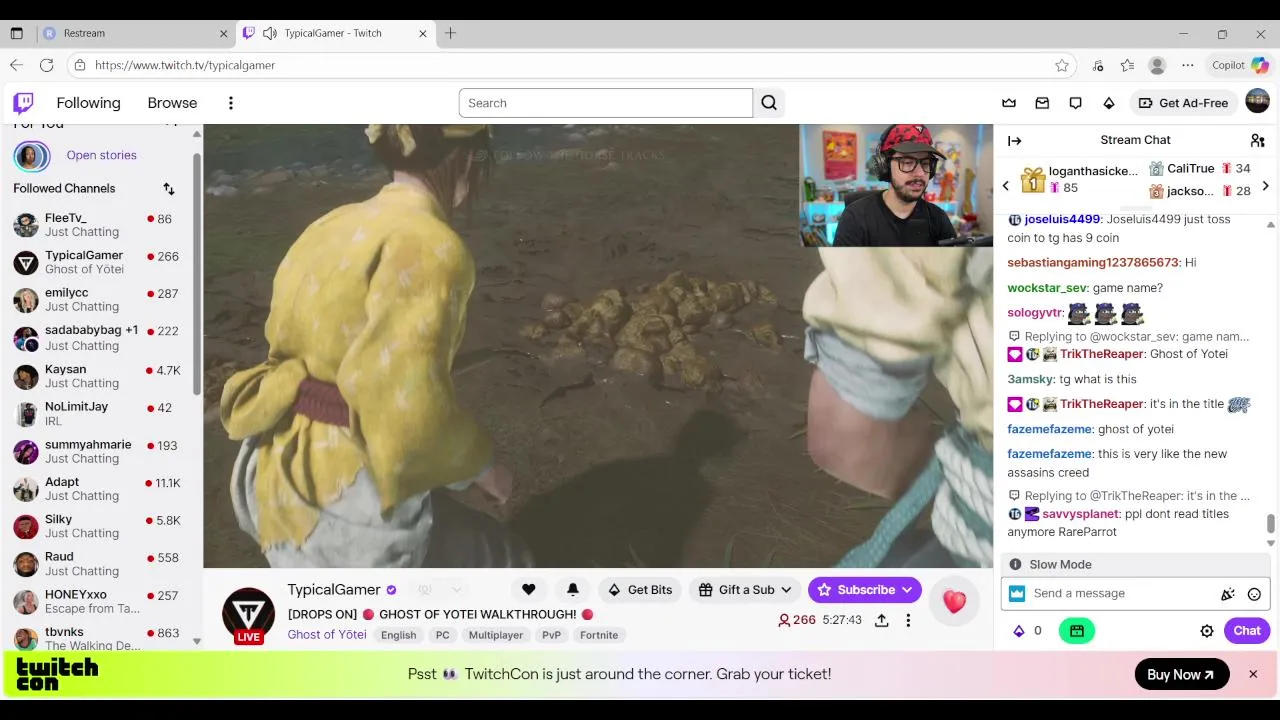The image size is (1280, 720).
Task: Click the search magnifier button
Action: 769,103
